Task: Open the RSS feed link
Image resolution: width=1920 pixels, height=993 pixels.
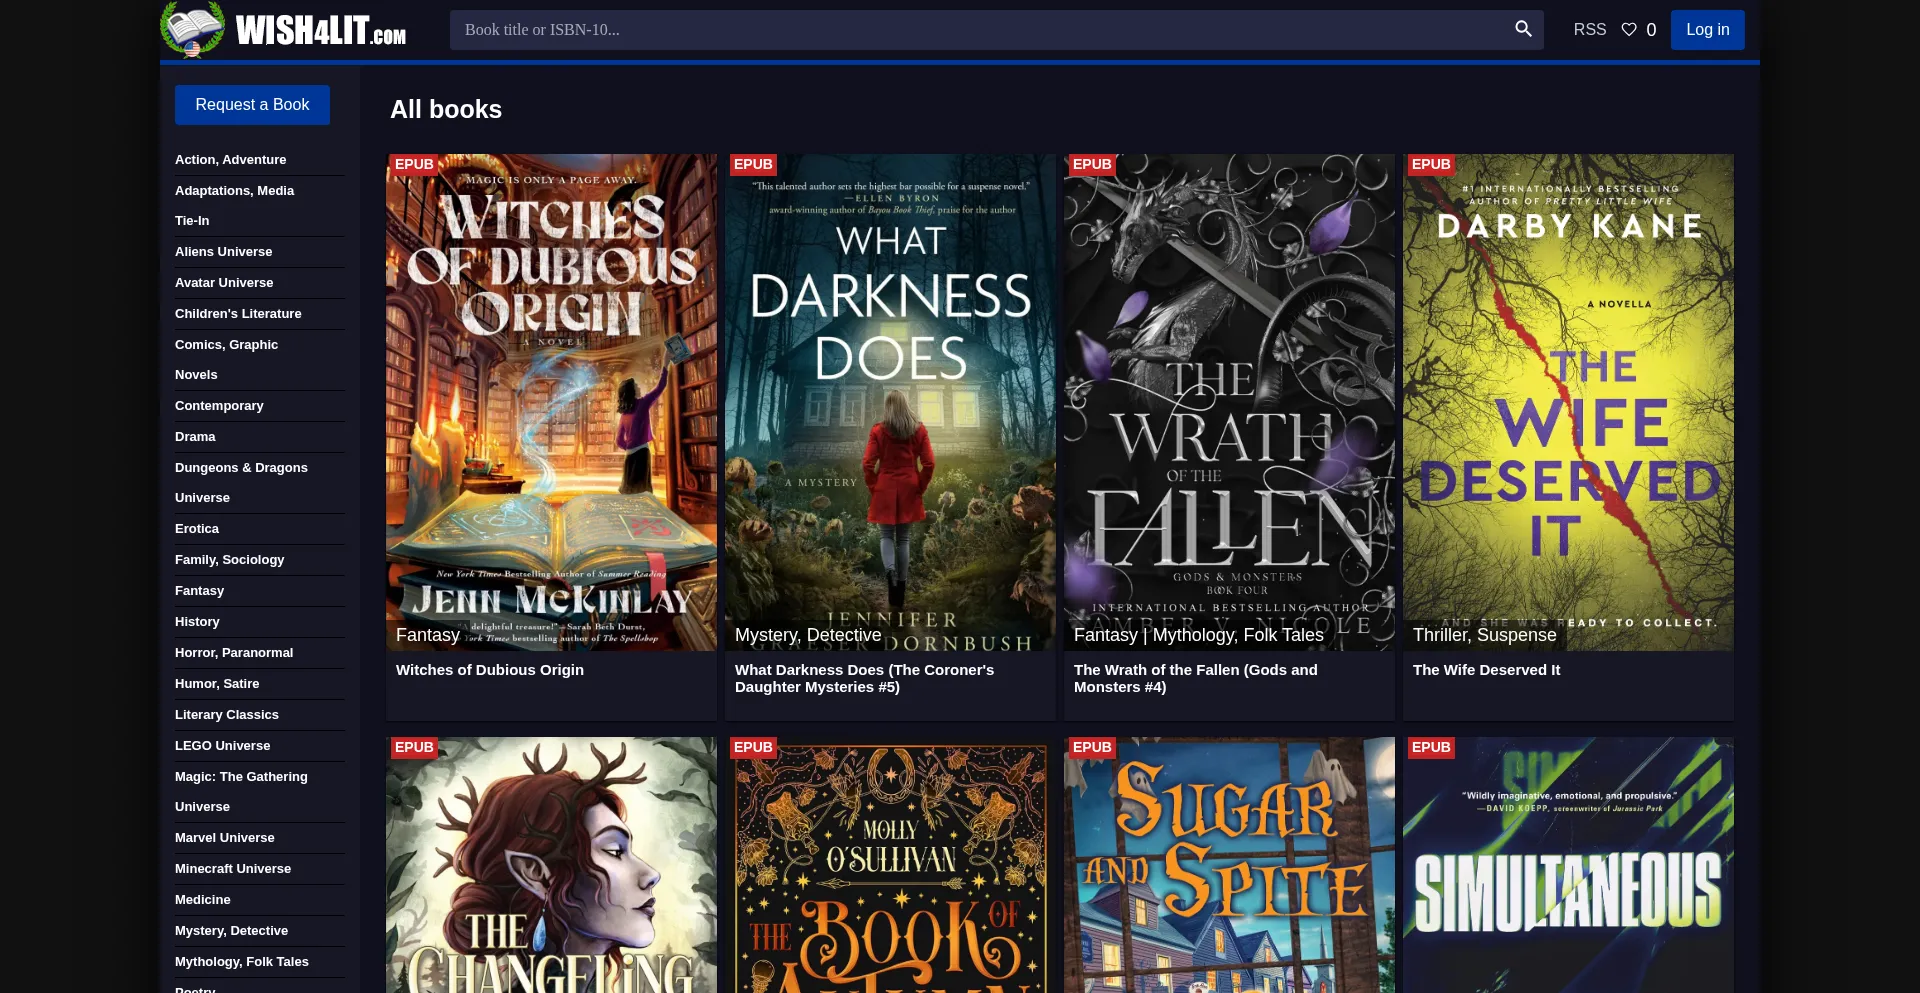Action: (x=1589, y=30)
